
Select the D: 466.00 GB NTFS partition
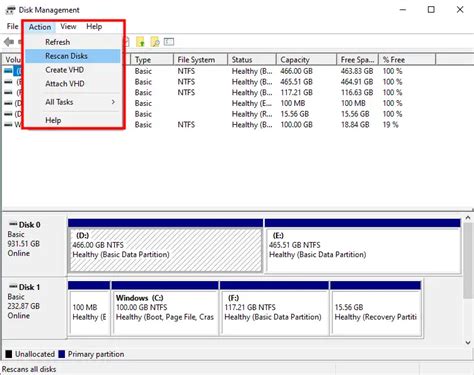[x=165, y=250]
